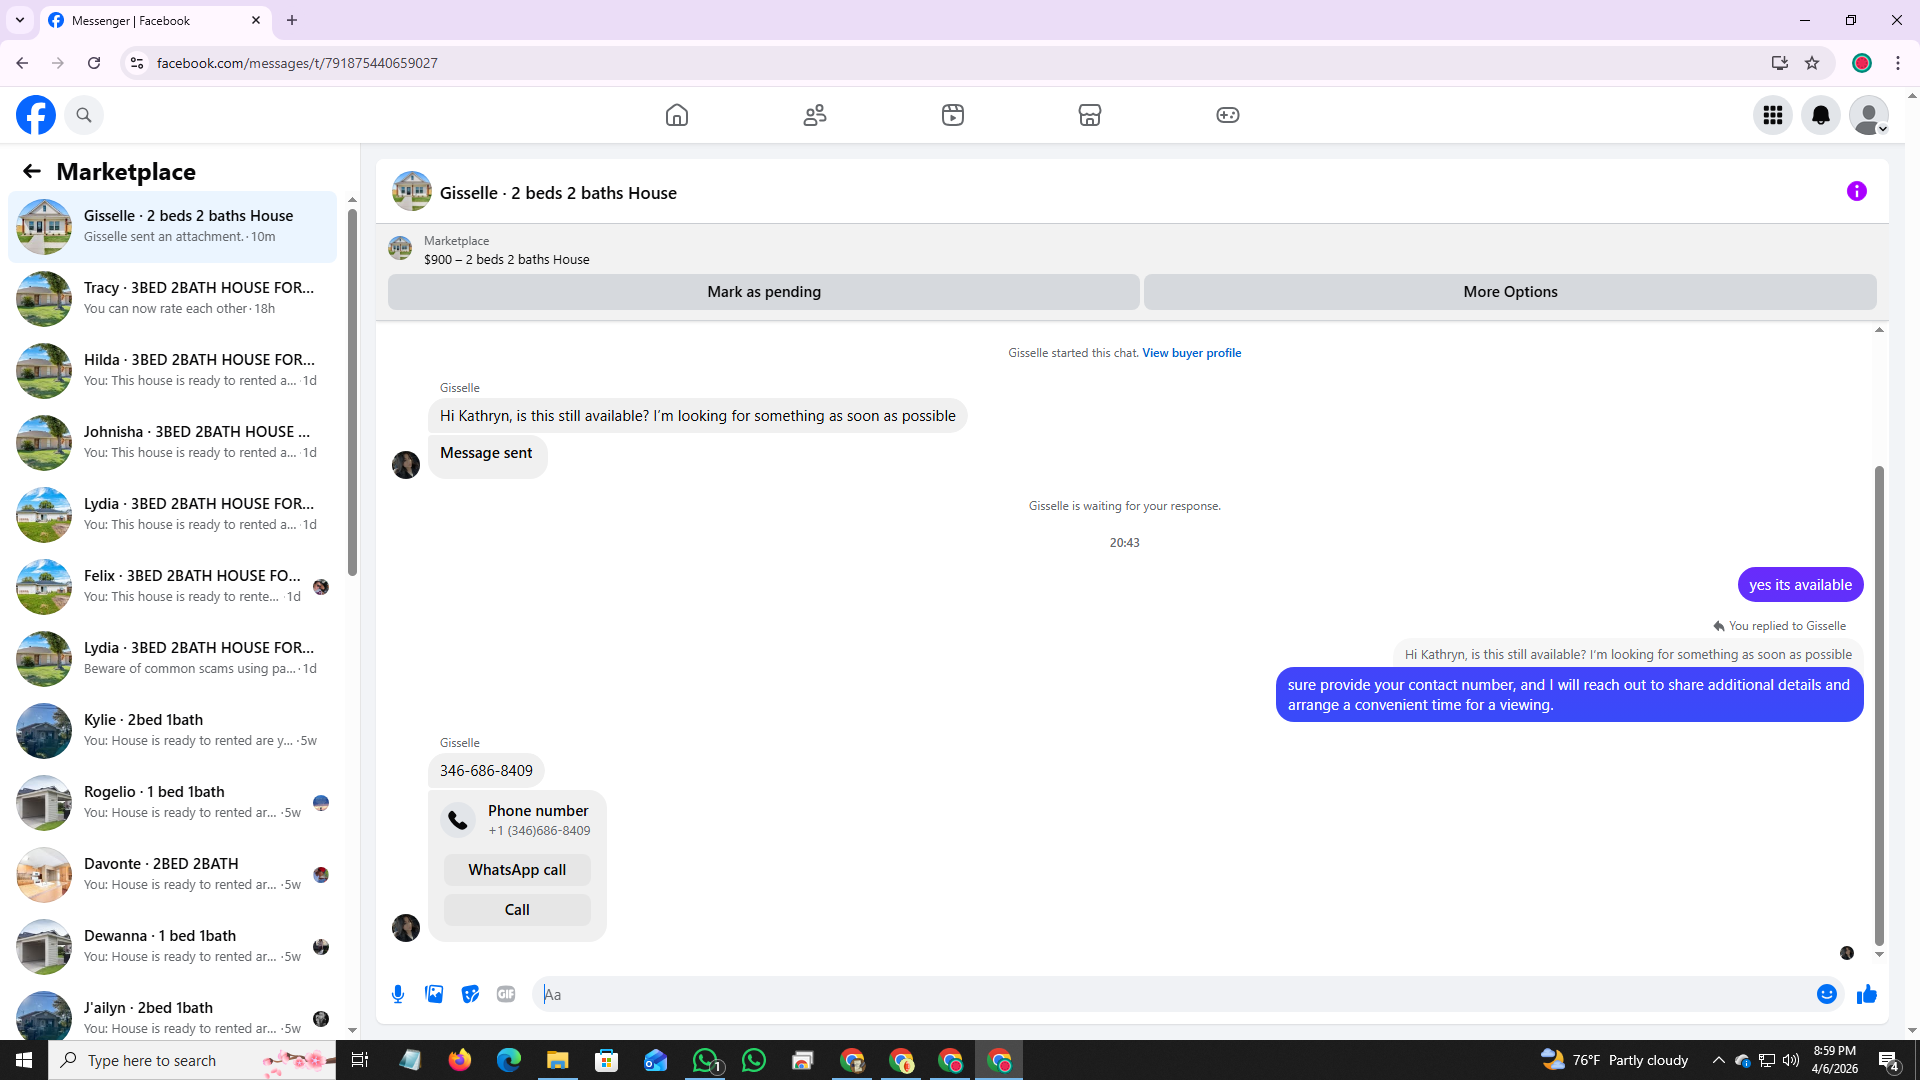Screen dimensions: 1920x1080
Task: Bookmark this page with star icon
Action: (1812, 63)
